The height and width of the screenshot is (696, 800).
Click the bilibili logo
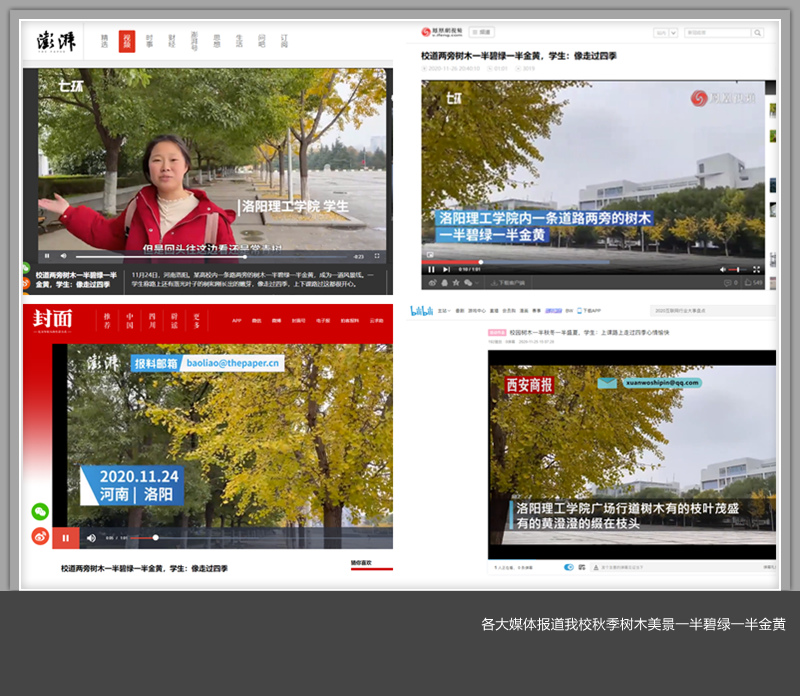[x=421, y=311]
